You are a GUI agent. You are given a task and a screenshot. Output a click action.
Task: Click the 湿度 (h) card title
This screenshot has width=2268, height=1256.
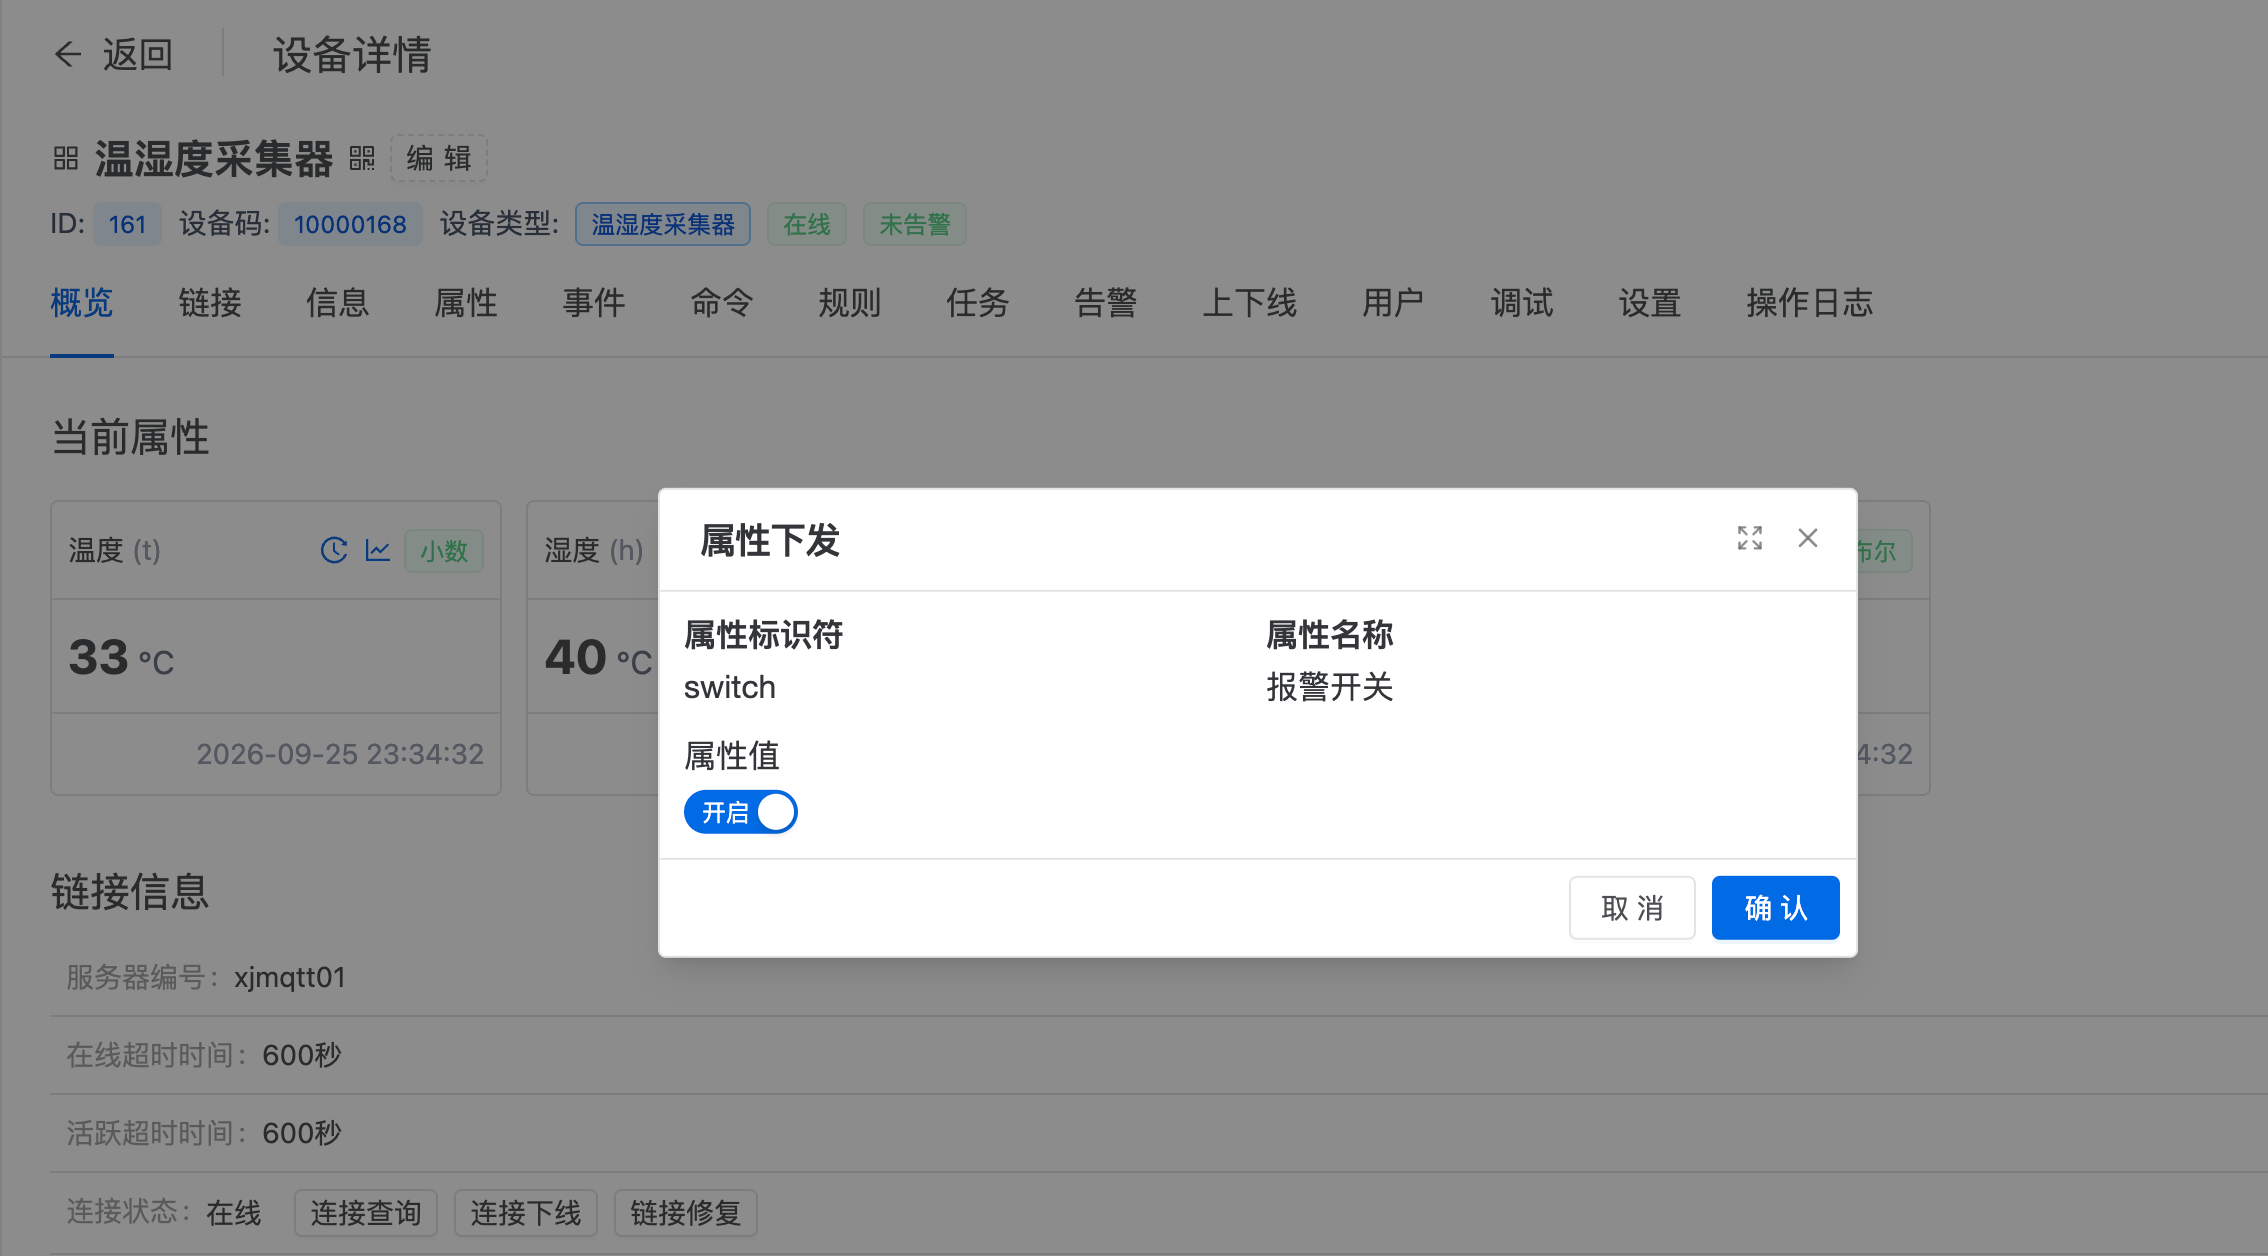pos(594,550)
